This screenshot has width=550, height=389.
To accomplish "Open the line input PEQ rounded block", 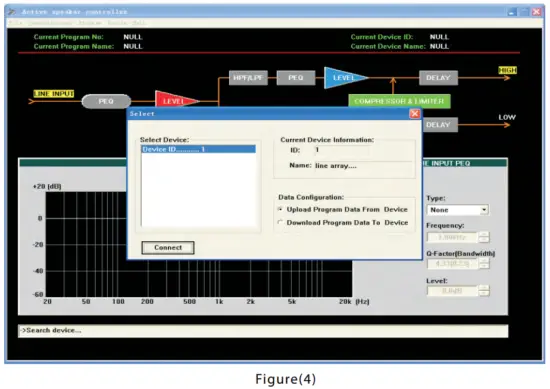I will pos(106,101).
